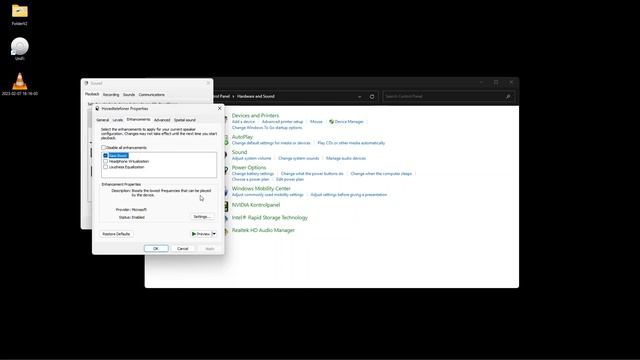Viewport: 640px width, 360px height.
Task: Uncheck the Bass Boost enhancement
Action: 105,156
